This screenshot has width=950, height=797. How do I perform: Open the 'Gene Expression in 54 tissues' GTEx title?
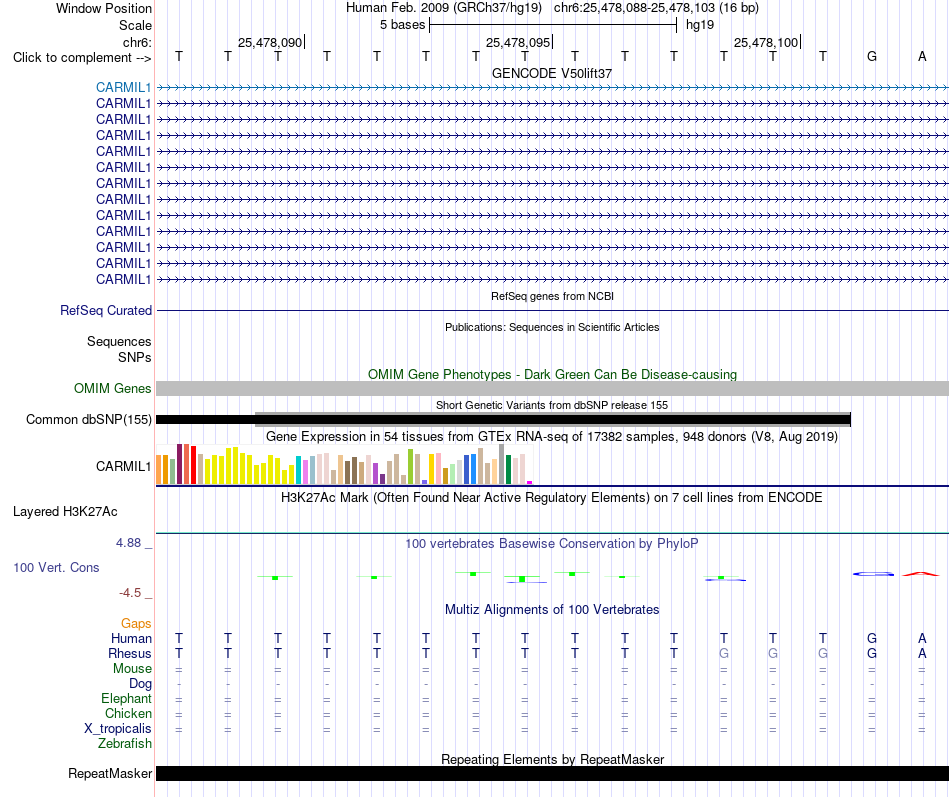552,436
